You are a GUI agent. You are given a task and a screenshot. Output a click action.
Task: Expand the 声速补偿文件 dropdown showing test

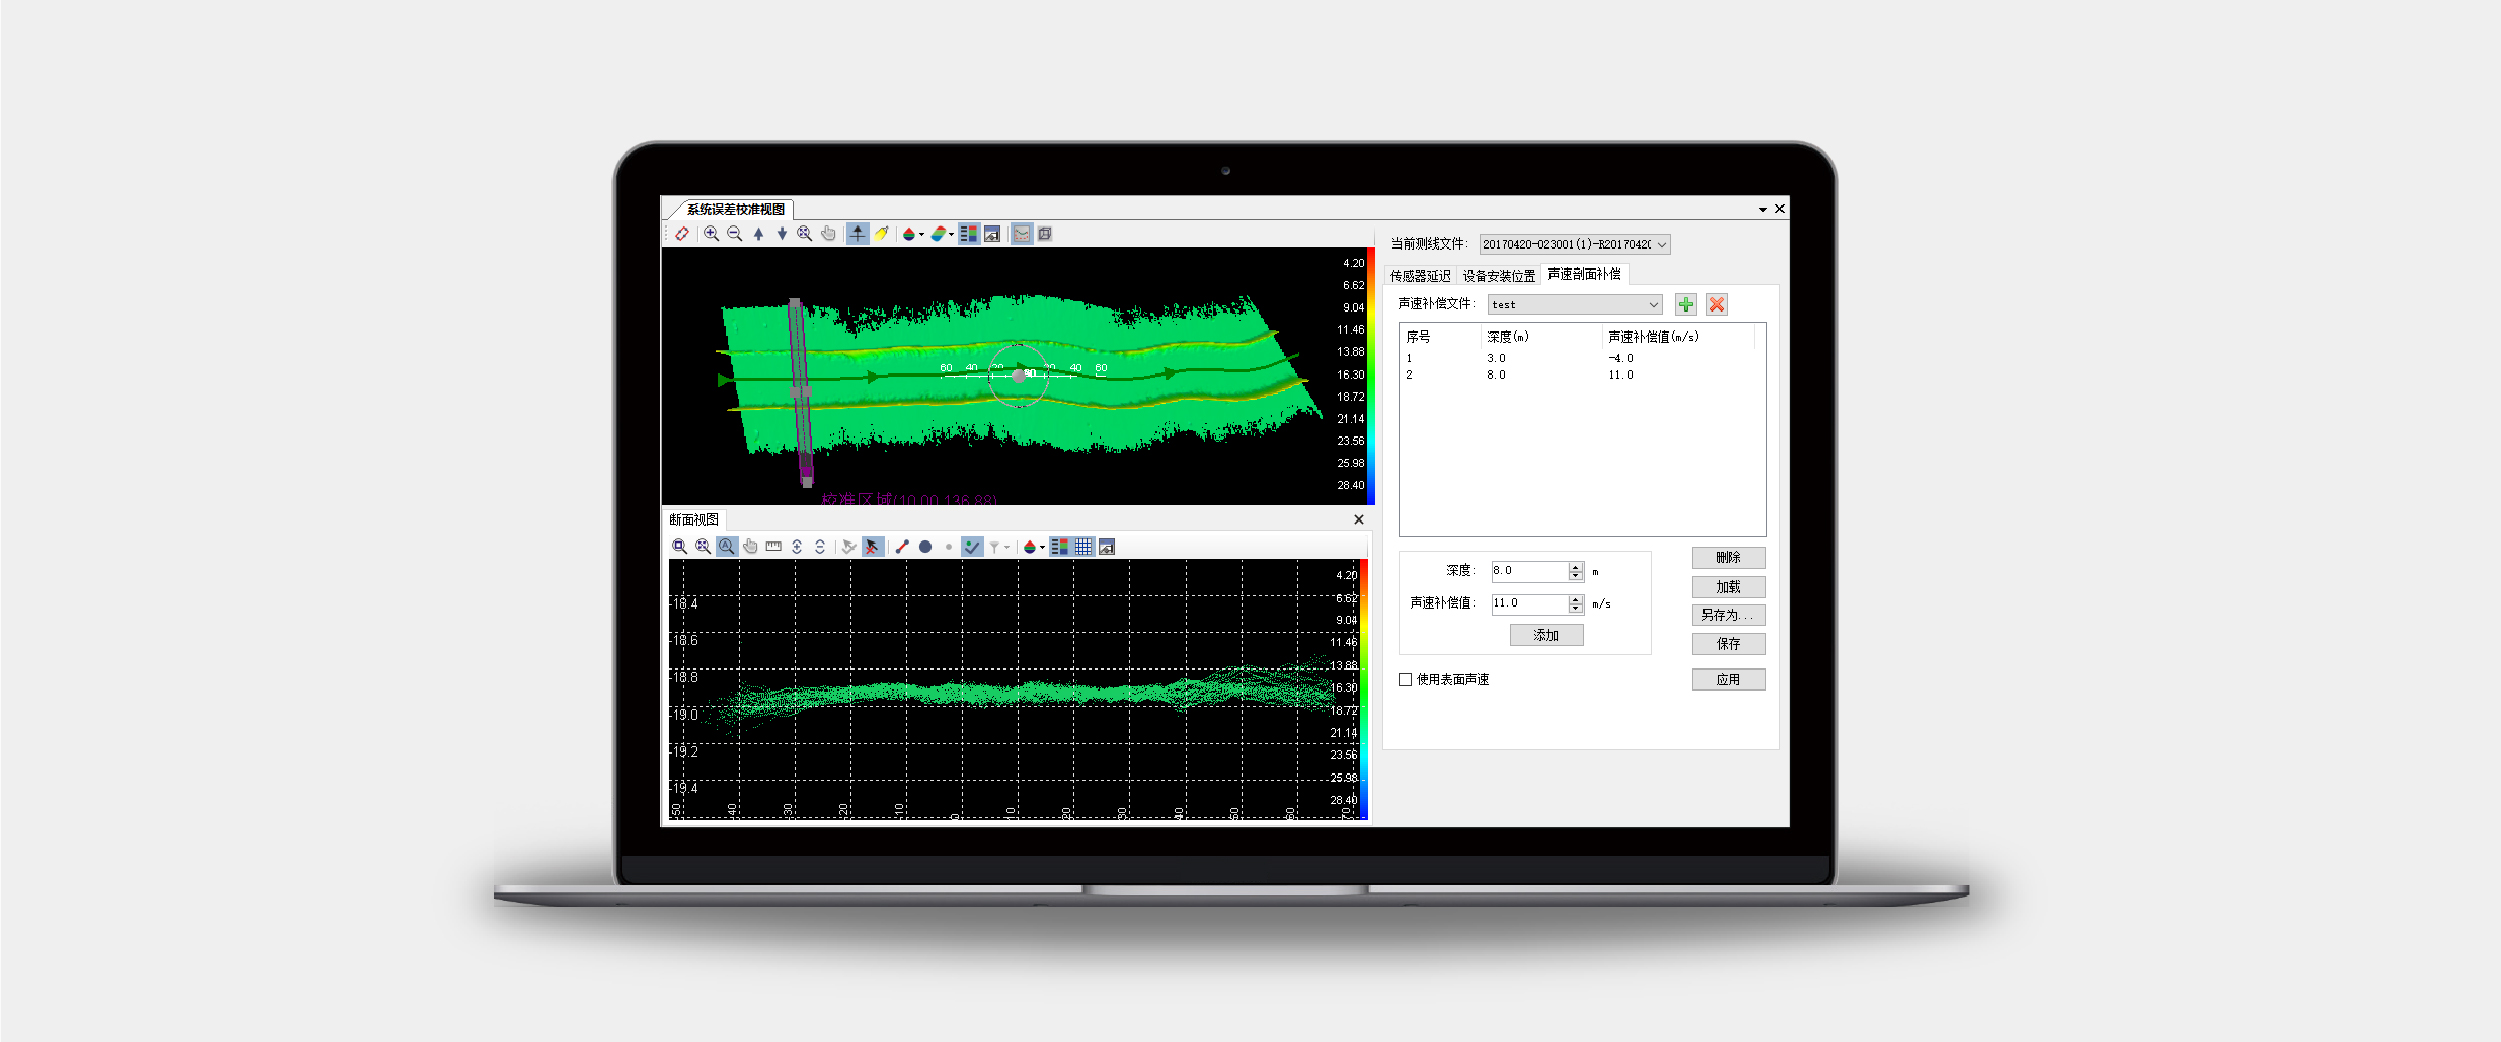point(1653,305)
